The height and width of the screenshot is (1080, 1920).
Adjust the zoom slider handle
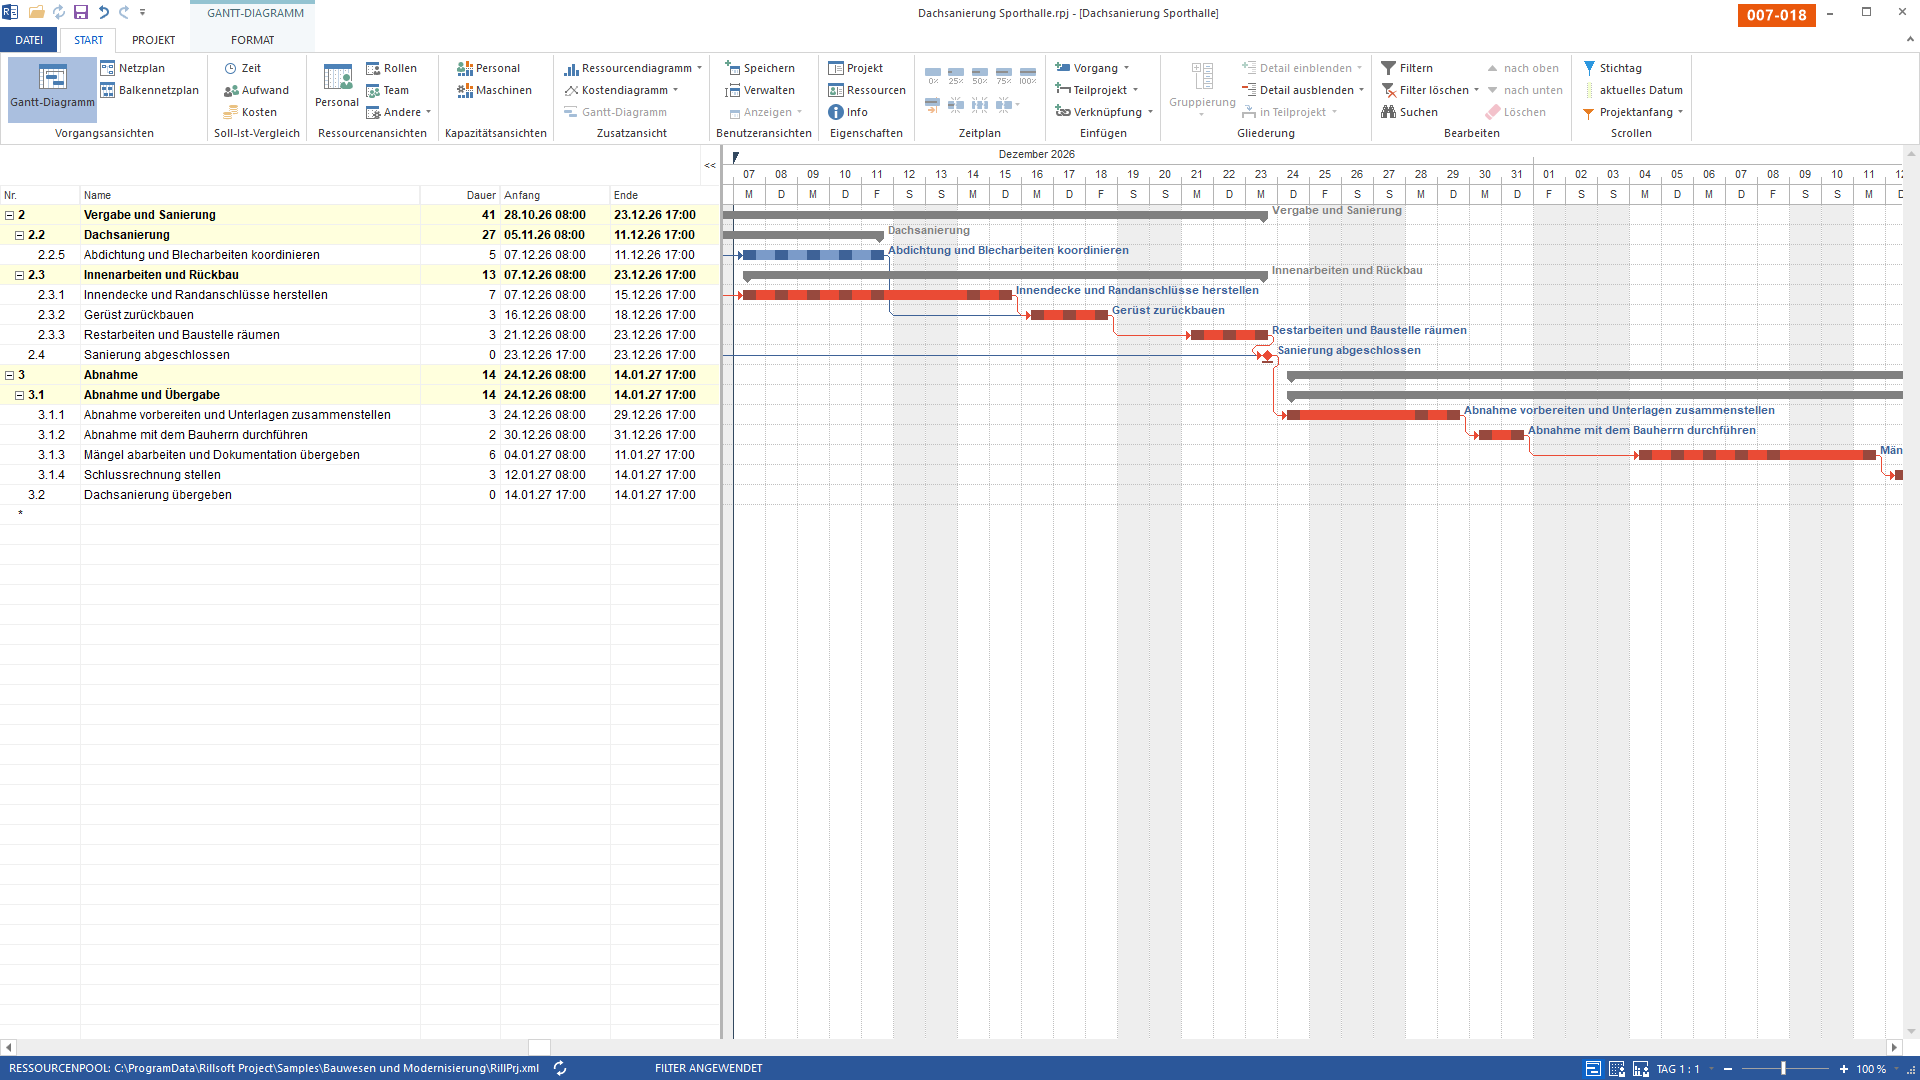[1783, 1069]
